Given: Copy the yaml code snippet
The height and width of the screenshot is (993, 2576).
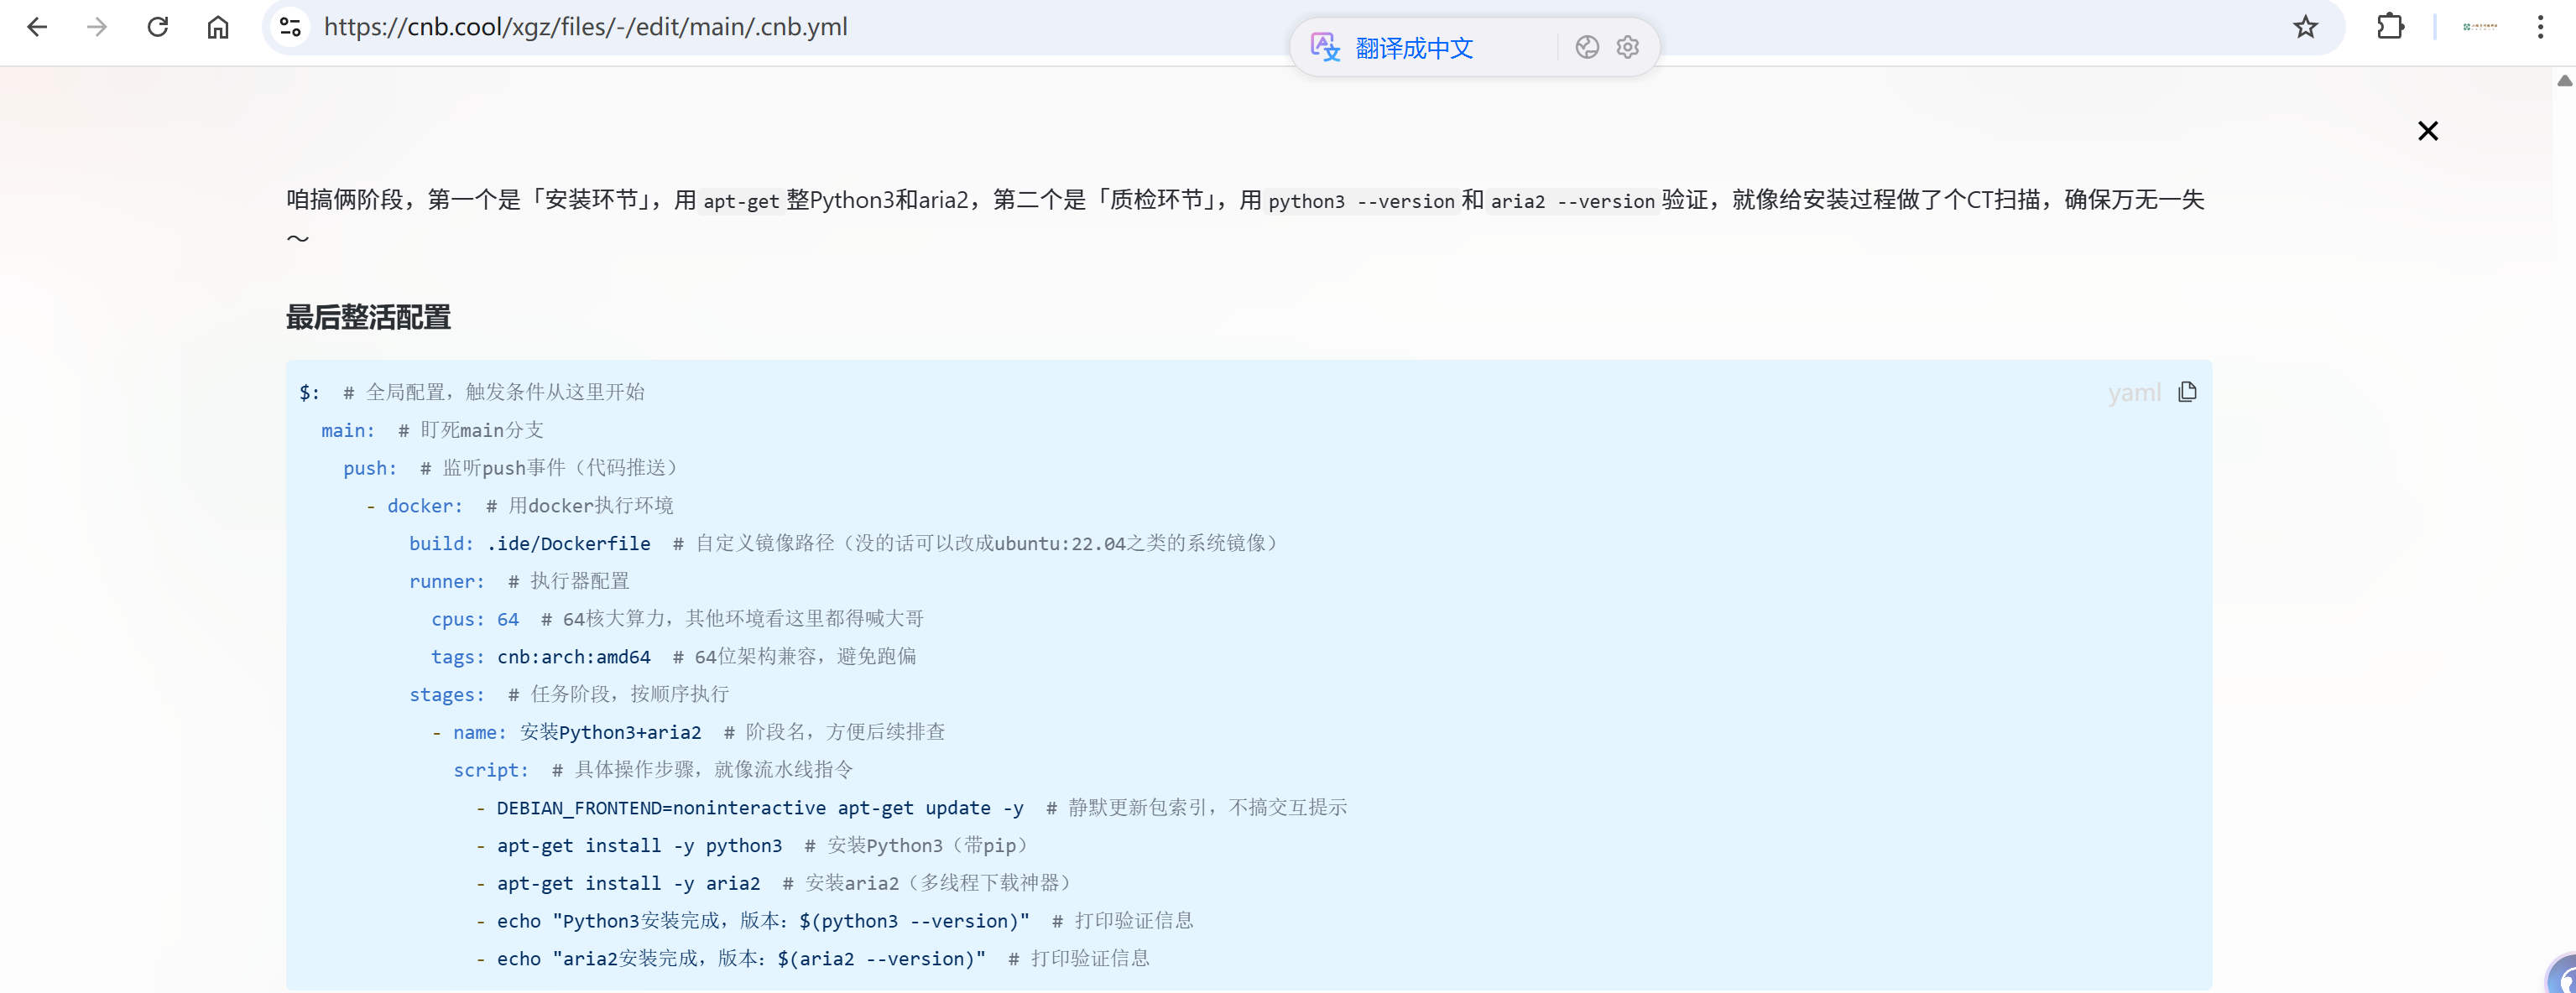Looking at the screenshot, I should coord(2188,391).
